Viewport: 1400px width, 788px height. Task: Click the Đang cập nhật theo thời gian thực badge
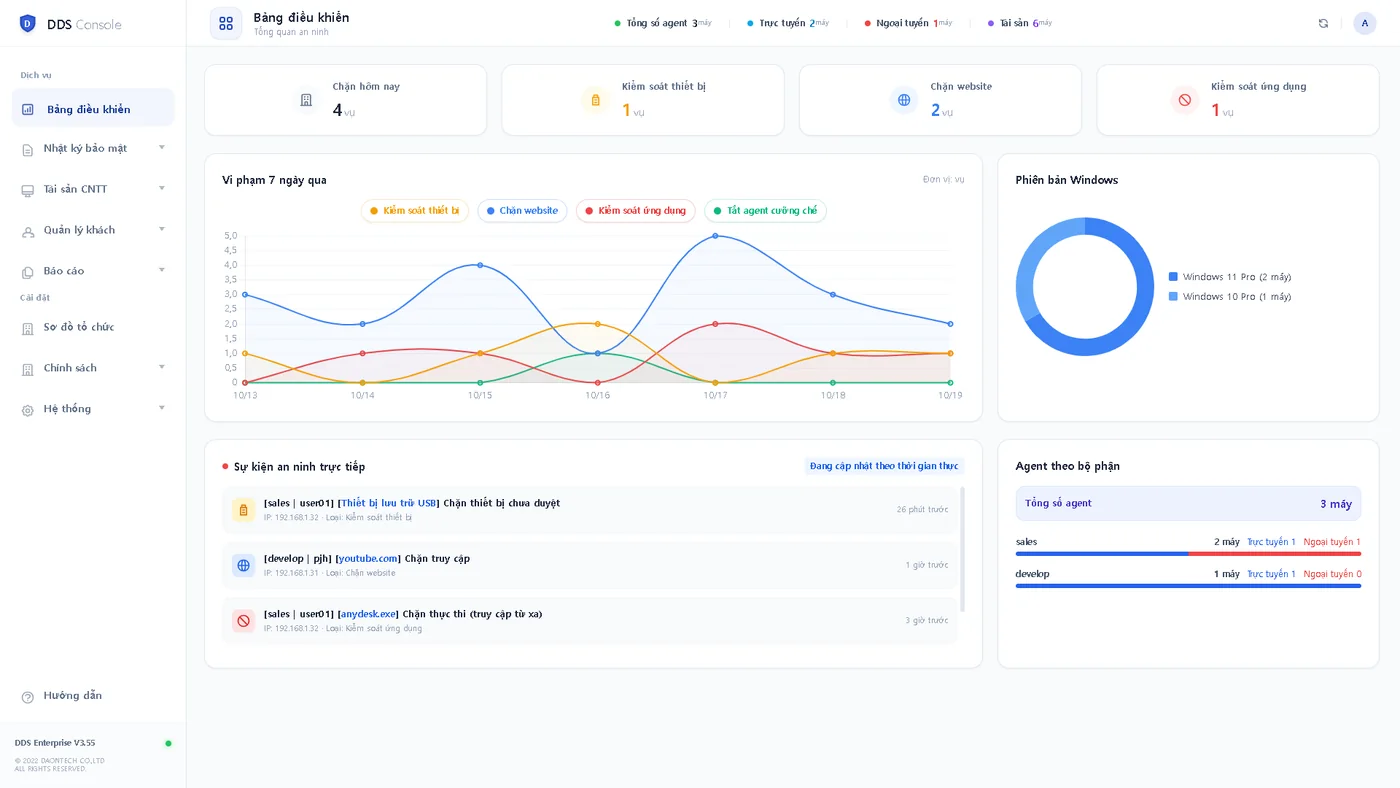884,466
